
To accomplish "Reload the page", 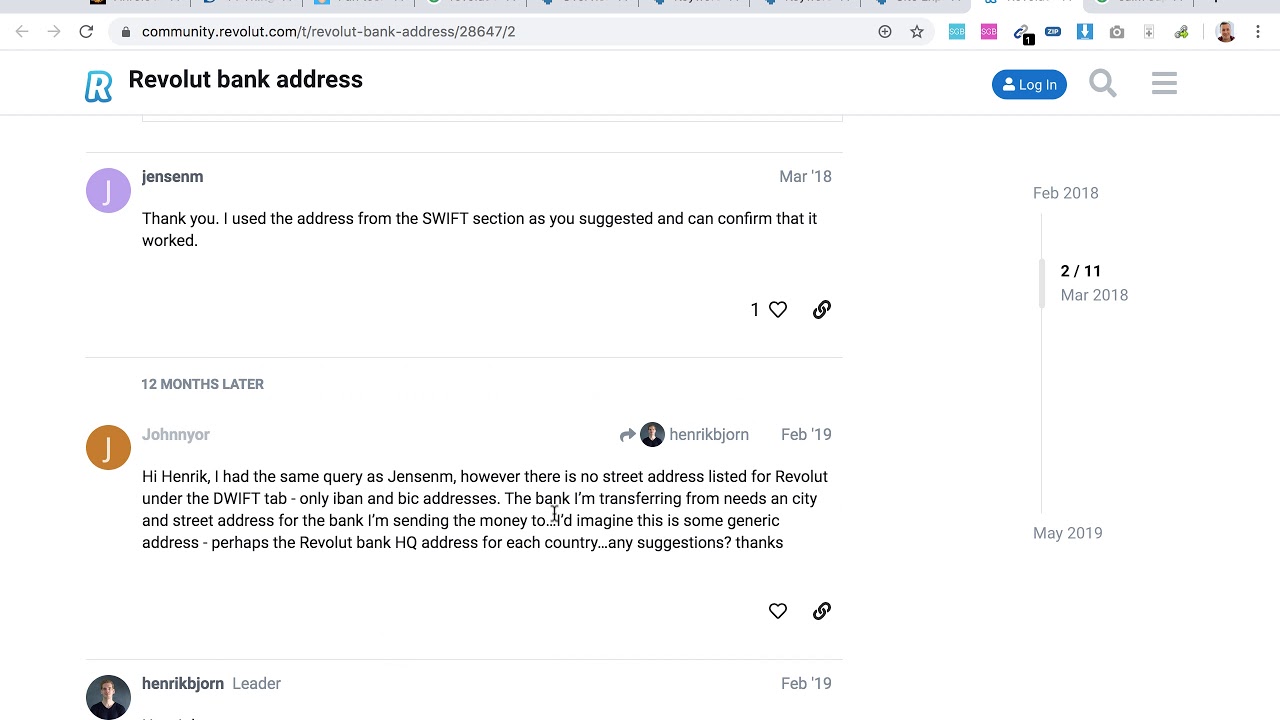I will 86,32.
